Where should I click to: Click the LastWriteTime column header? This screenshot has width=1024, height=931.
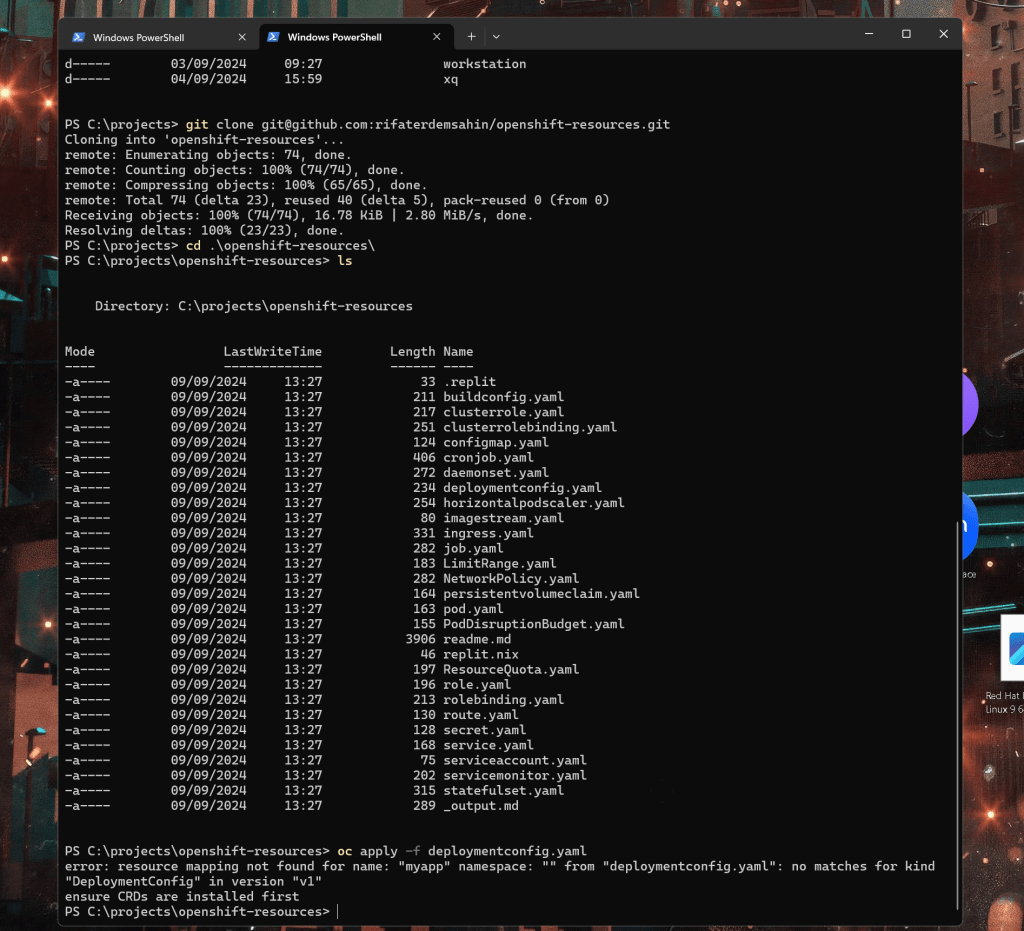[x=272, y=351]
